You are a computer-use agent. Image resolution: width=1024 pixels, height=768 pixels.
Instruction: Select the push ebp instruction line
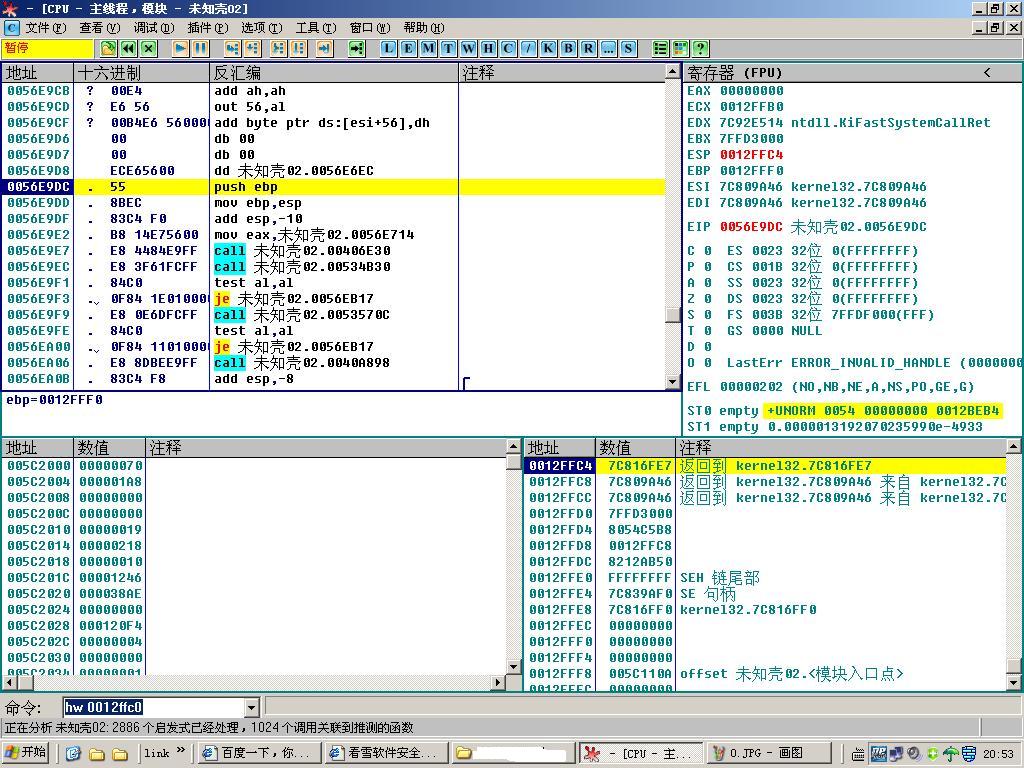333,187
